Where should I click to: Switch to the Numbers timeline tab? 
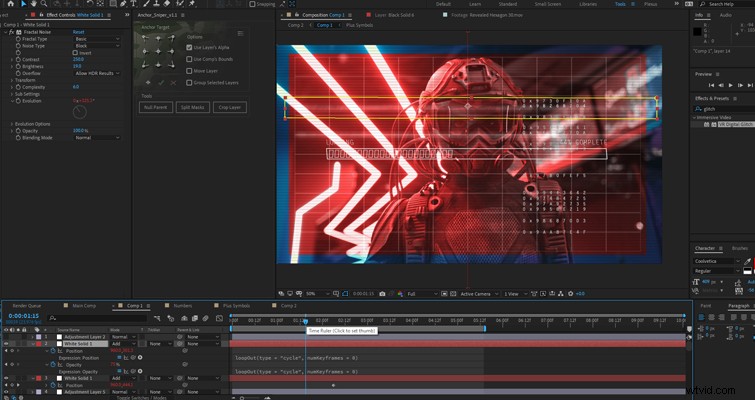182,306
